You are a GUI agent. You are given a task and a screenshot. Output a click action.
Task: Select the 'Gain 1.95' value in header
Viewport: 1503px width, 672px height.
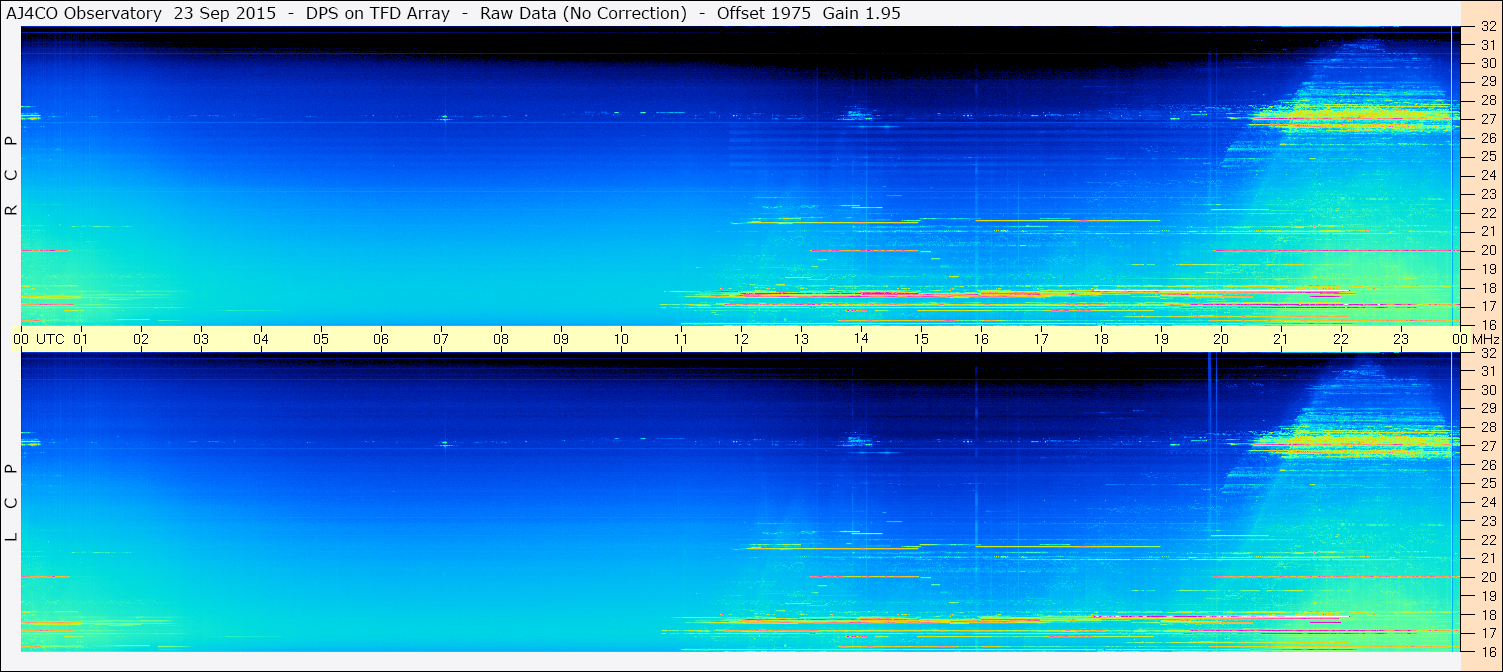click(x=861, y=13)
